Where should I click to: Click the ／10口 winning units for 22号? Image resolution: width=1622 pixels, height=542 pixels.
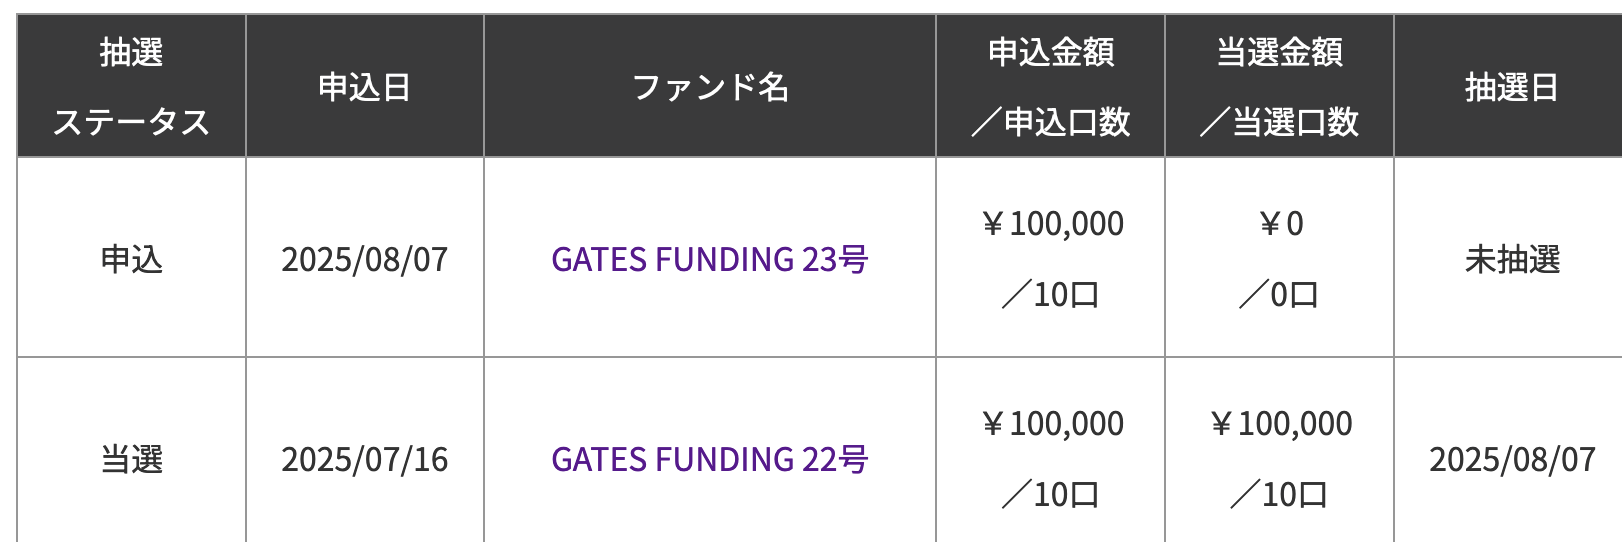click(x=1279, y=494)
